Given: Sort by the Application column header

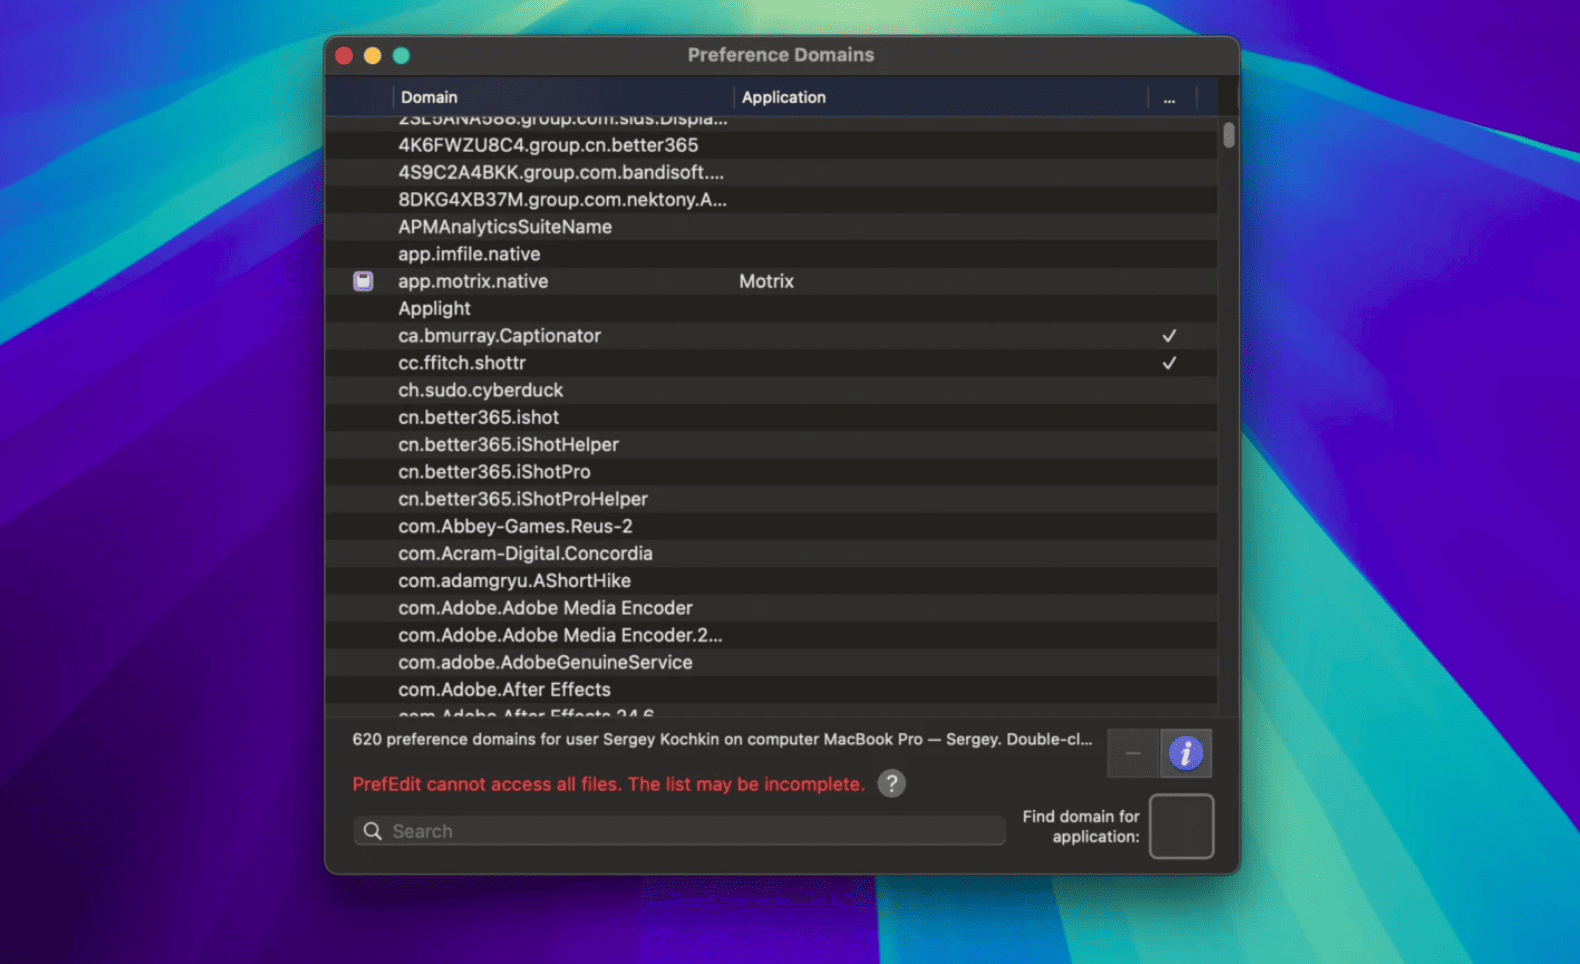Looking at the screenshot, I should 941,97.
